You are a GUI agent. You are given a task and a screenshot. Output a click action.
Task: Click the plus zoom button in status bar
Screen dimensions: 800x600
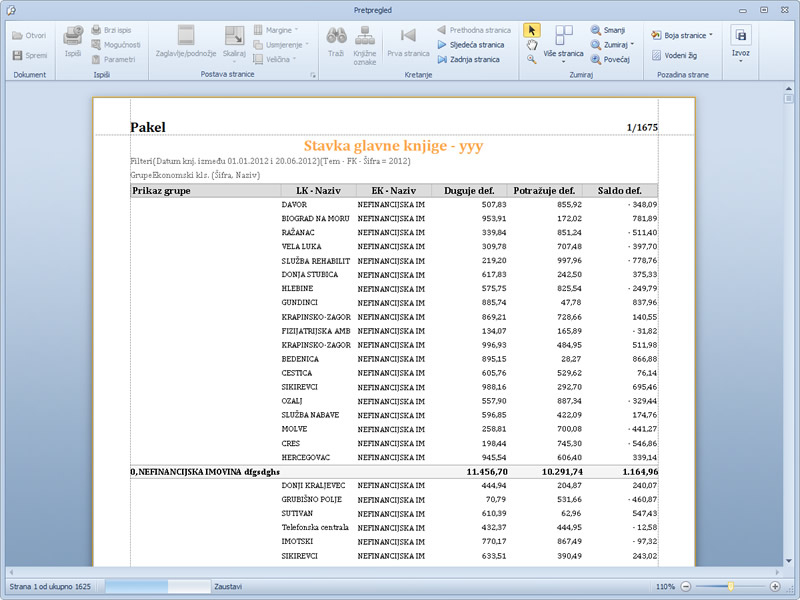point(775,587)
